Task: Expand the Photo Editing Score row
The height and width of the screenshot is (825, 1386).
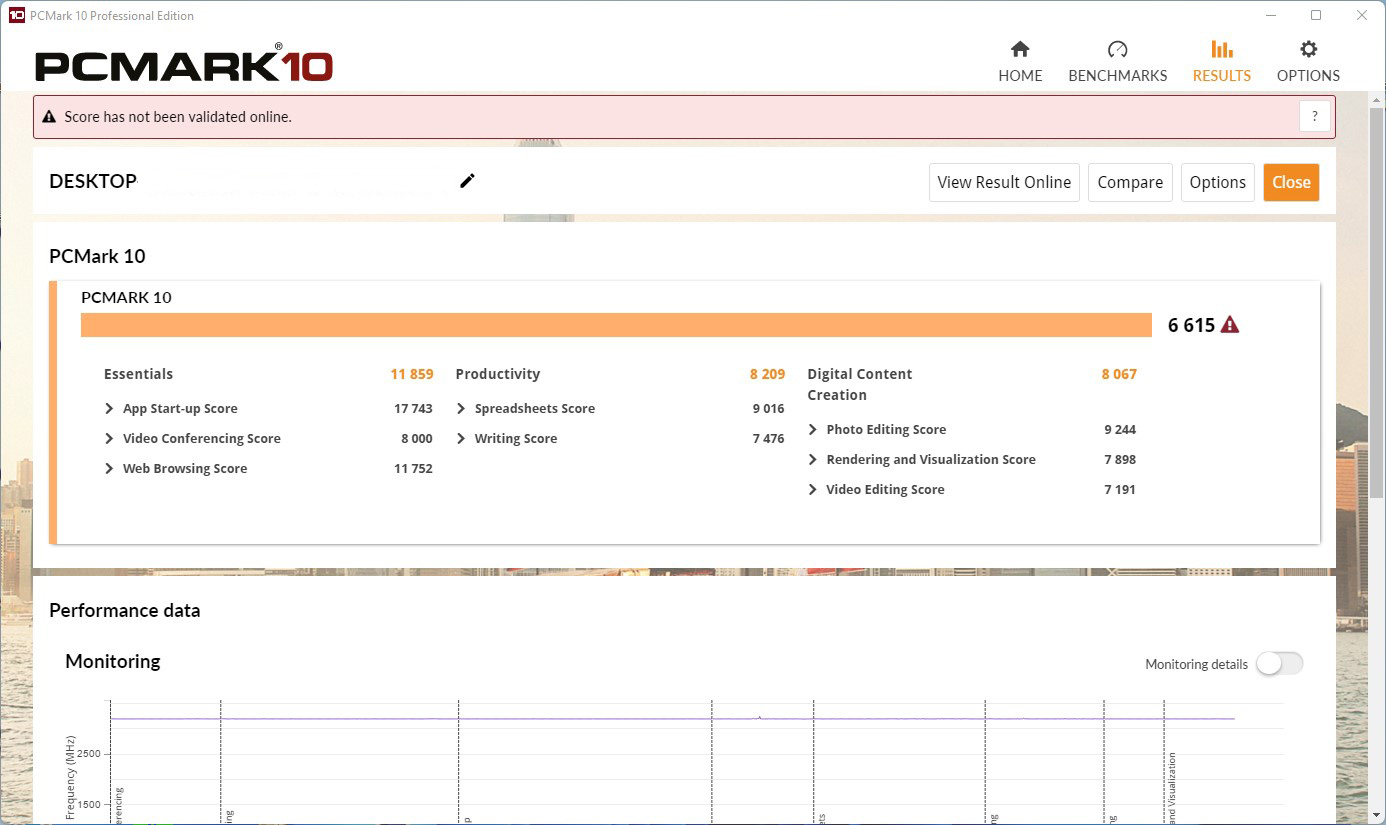Action: (x=813, y=429)
